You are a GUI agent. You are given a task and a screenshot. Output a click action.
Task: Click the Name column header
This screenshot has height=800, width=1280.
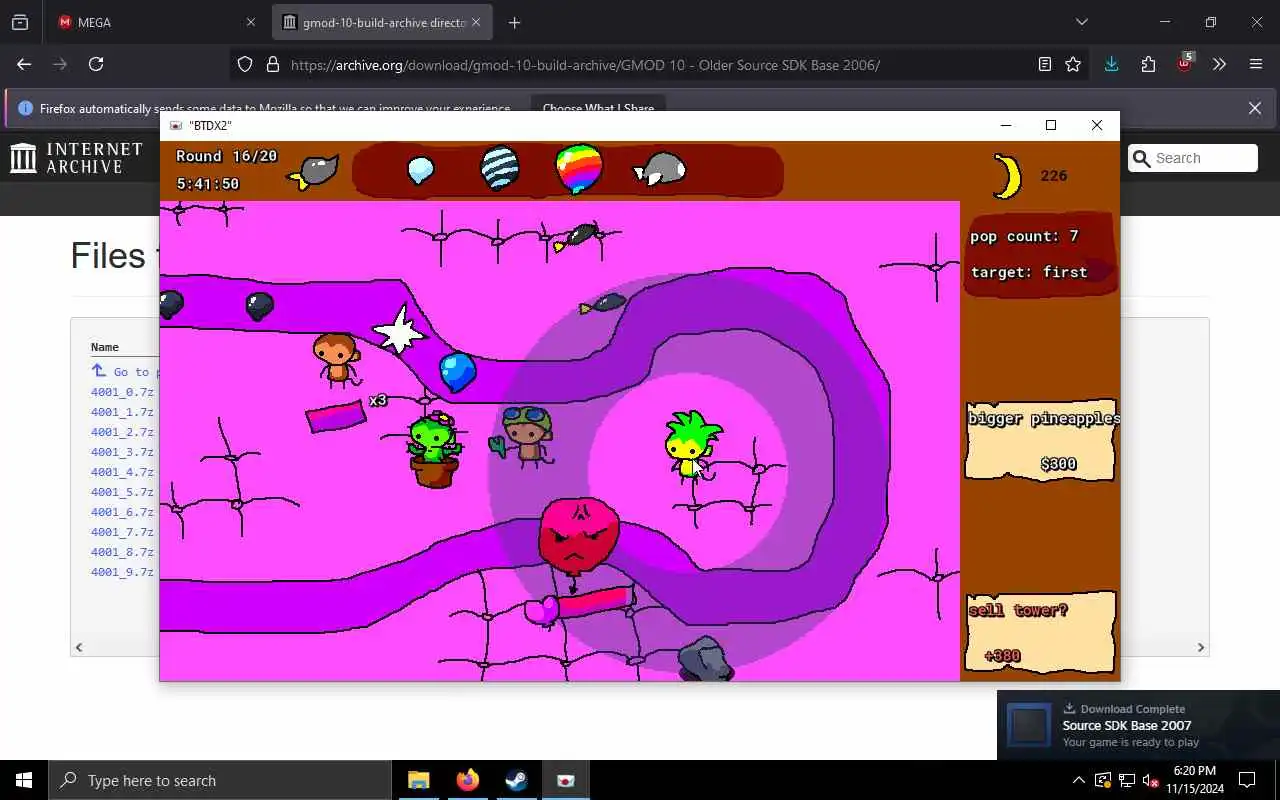pos(105,347)
